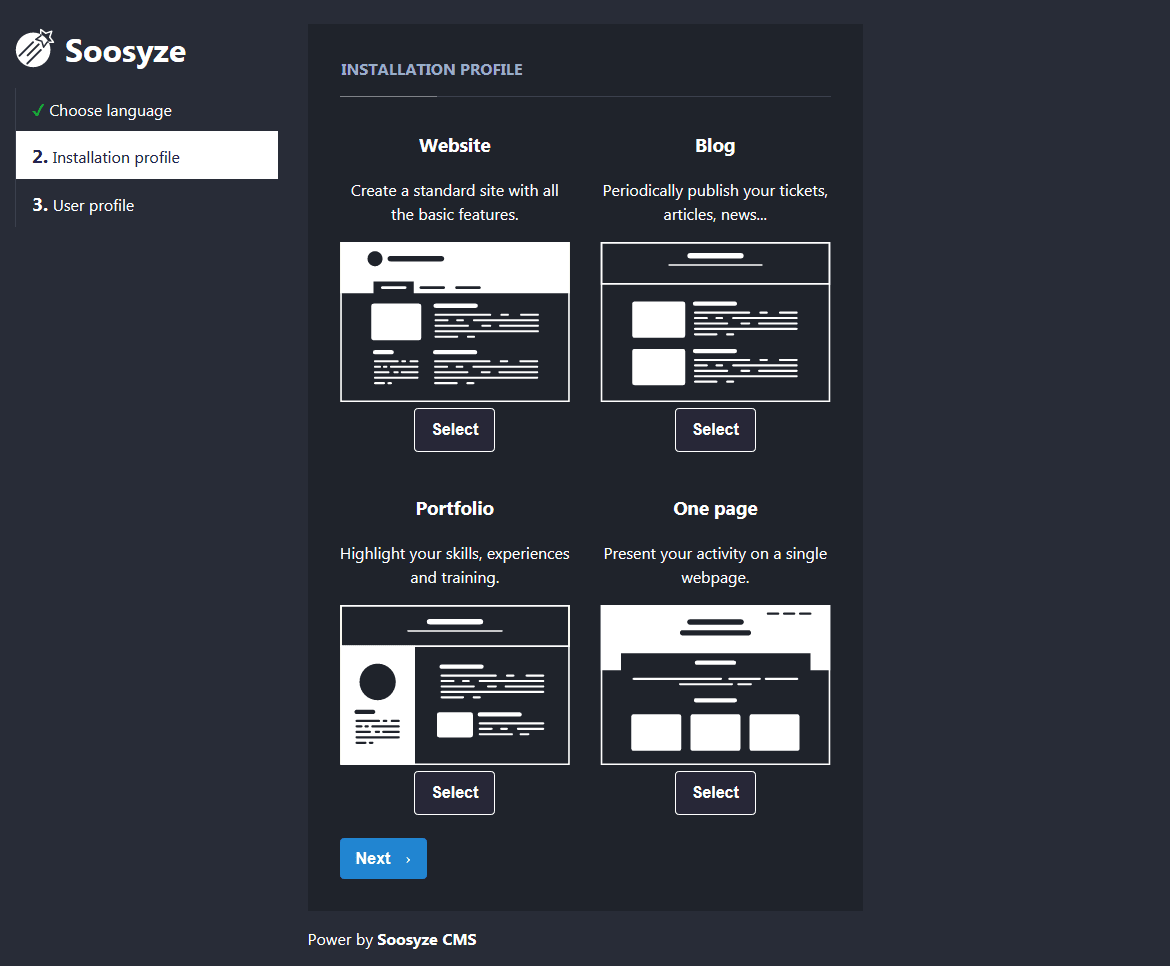Open the Choose language step
Viewport: 1170px width, 966px height.
click(110, 111)
